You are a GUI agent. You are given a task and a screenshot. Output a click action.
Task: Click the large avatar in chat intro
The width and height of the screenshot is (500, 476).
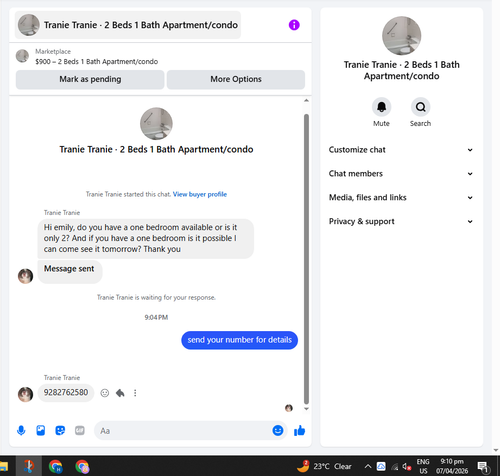tap(156, 124)
